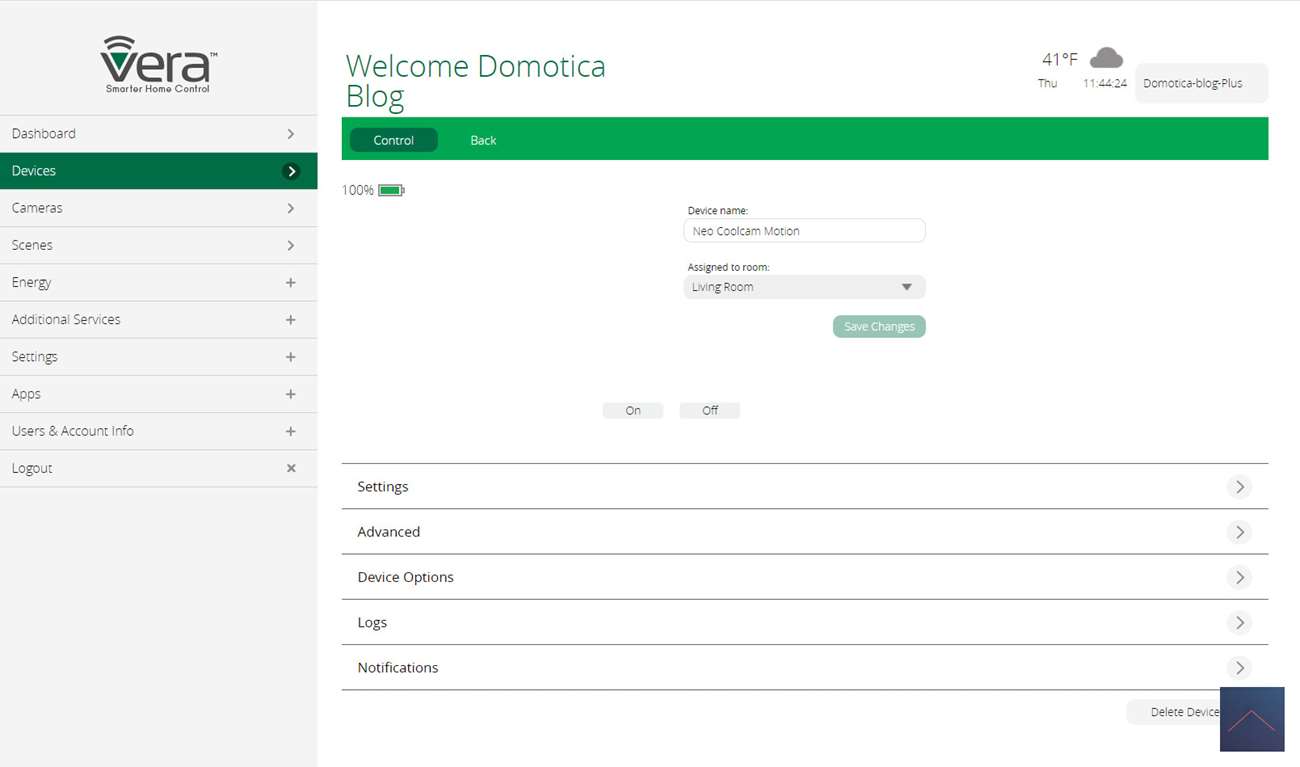Expand the Notifications section

pos(1239,668)
